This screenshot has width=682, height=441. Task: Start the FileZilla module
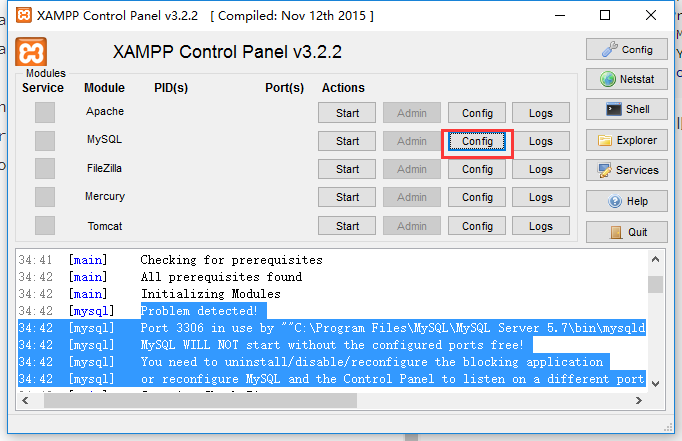click(x=347, y=169)
